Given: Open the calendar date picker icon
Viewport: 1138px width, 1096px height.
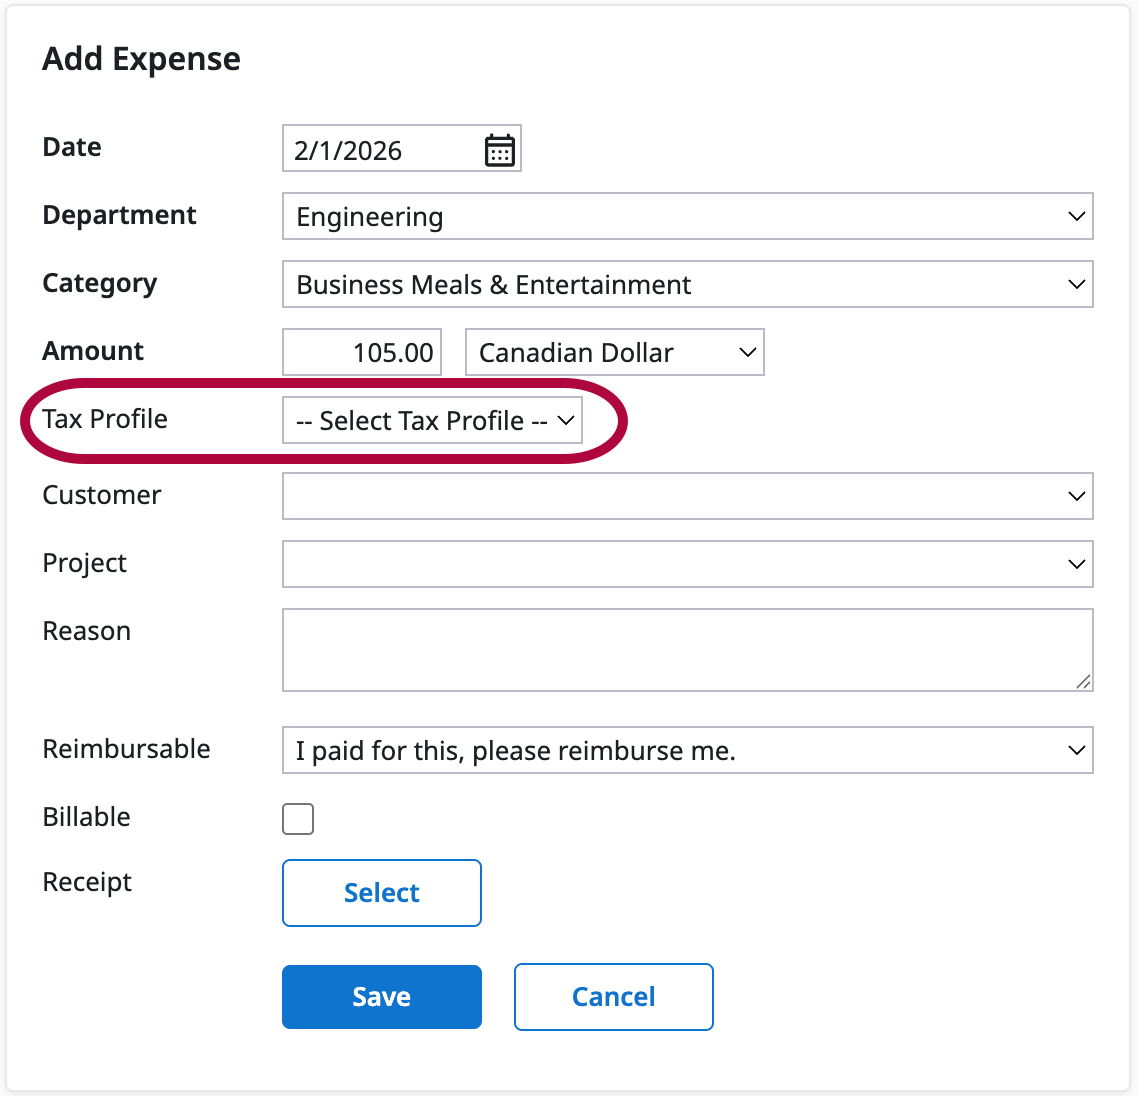Looking at the screenshot, I should click(499, 148).
